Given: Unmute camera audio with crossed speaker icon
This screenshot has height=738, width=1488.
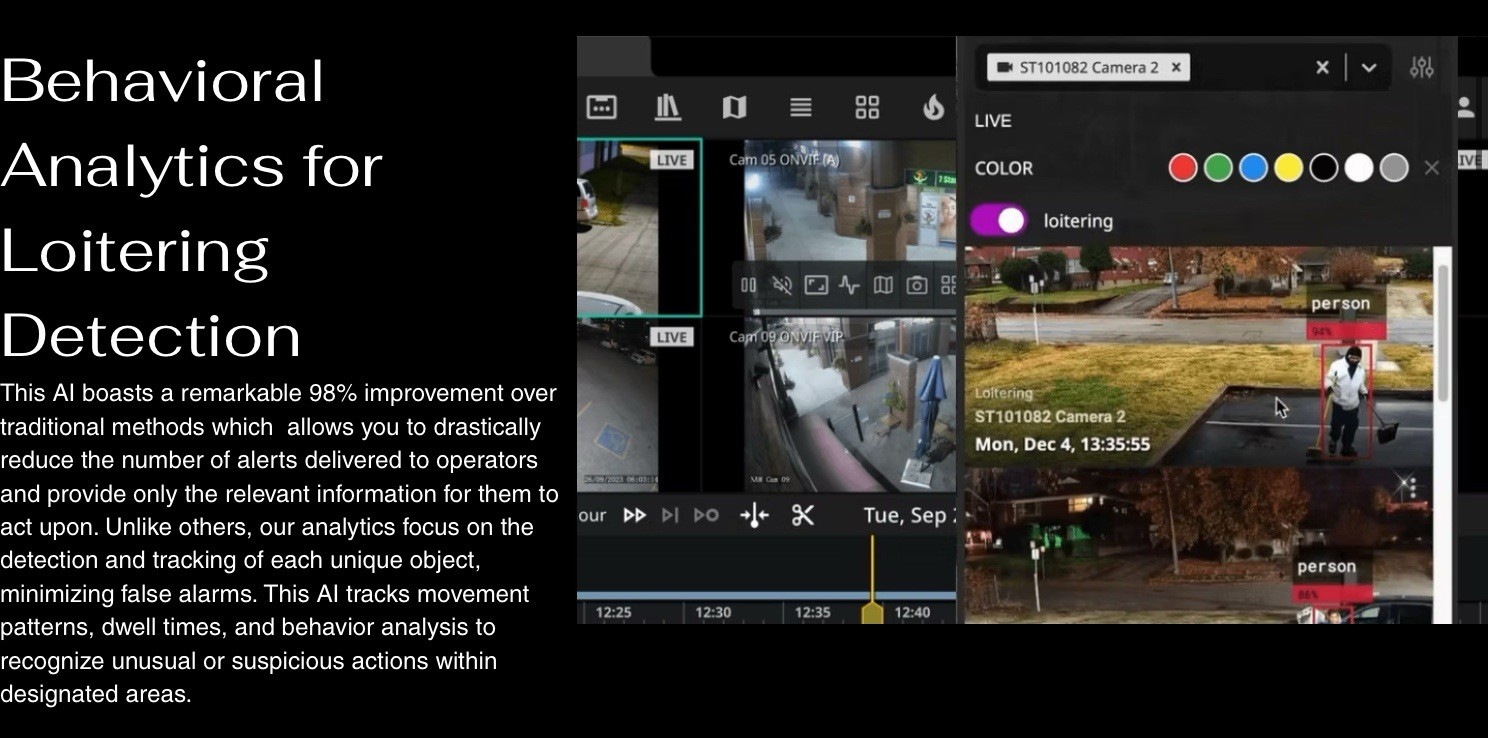Looking at the screenshot, I should [782, 285].
